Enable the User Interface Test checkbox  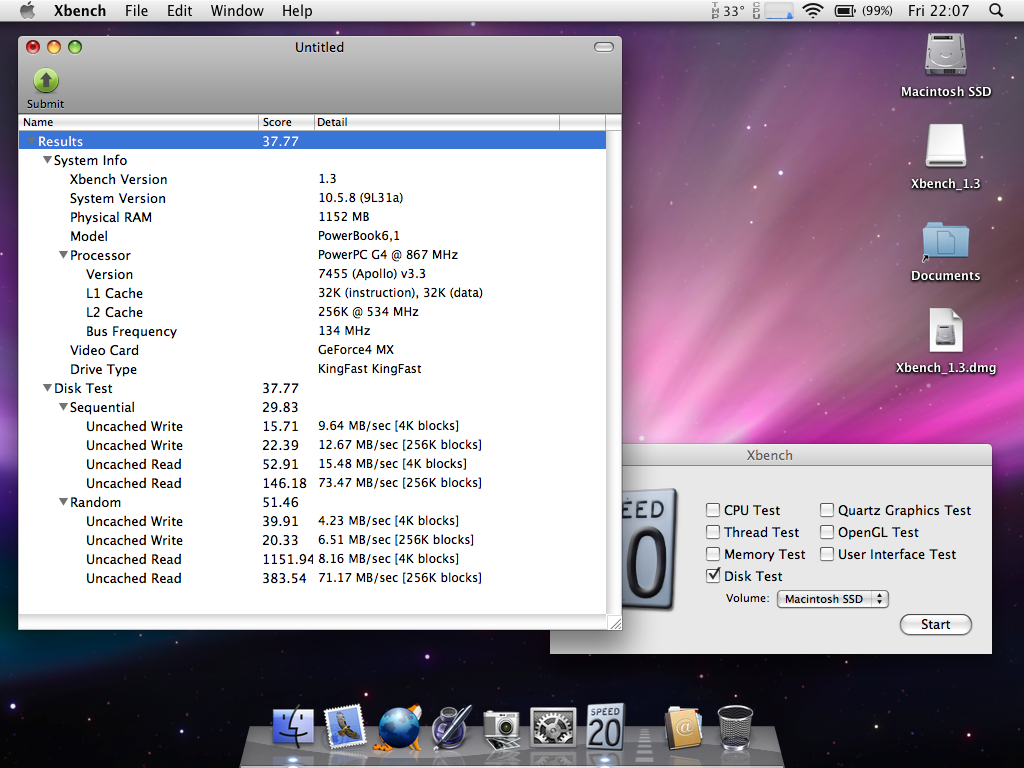click(x=827, y=554)
